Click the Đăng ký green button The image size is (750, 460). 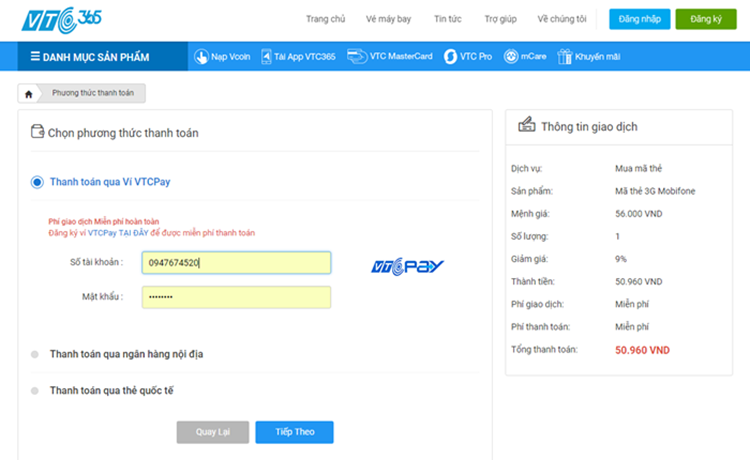tap(705, 19)
